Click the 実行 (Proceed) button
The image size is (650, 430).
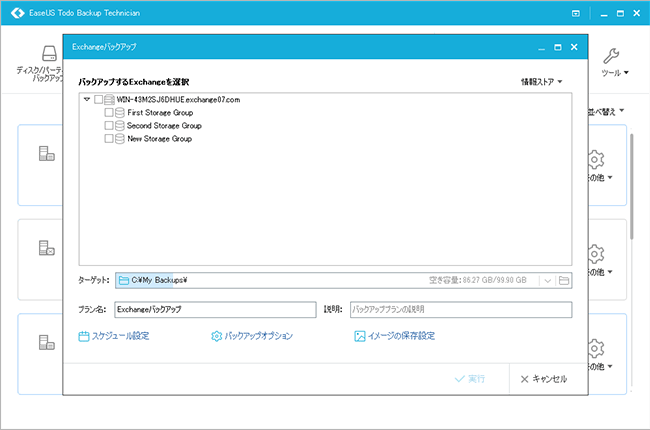tap(470, 379)
